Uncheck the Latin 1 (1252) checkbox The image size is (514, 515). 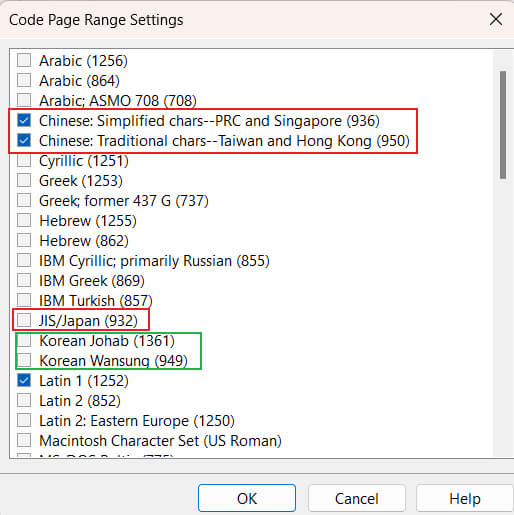(24, 381)
